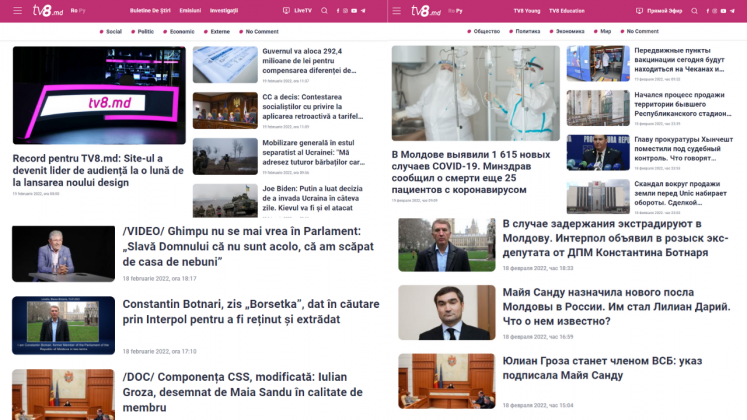Open Facebook icon on Romanian page header
This screenshot has width=747, height=420.
(338, 10)
